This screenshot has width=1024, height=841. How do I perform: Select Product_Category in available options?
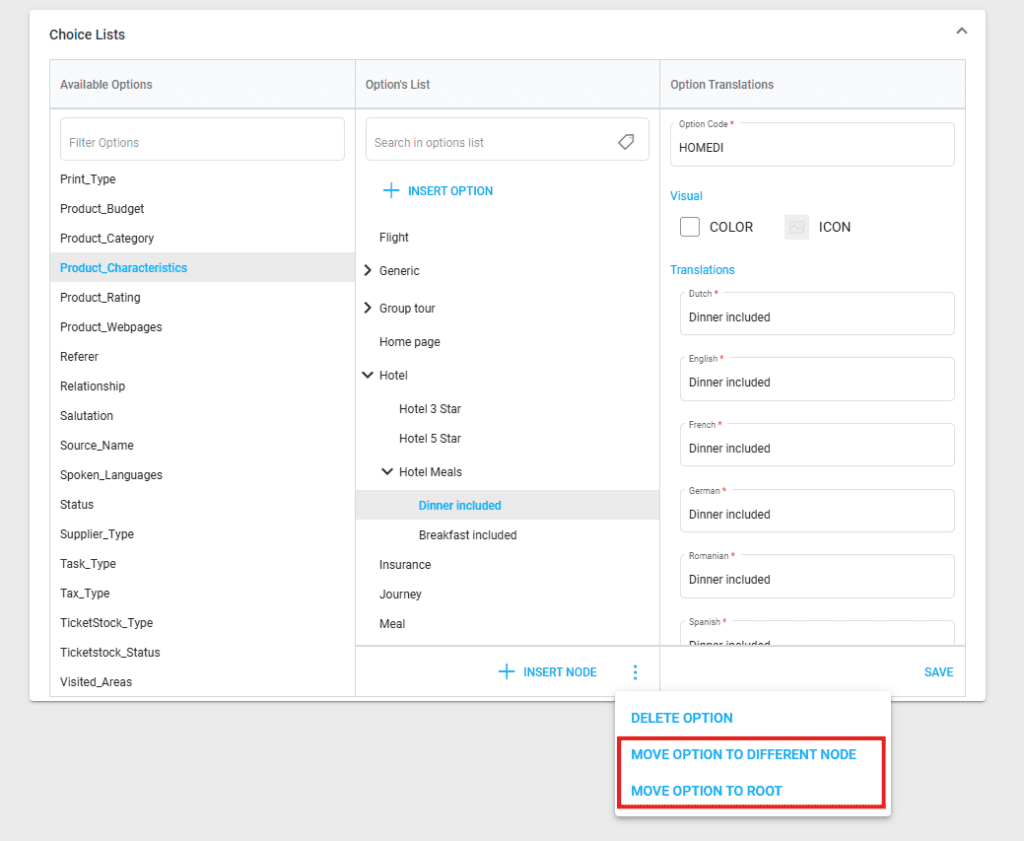point(107,238)
